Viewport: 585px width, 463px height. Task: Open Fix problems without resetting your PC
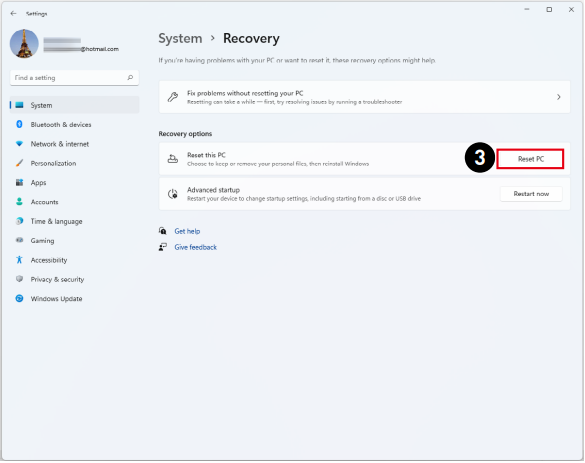(365, 97)
